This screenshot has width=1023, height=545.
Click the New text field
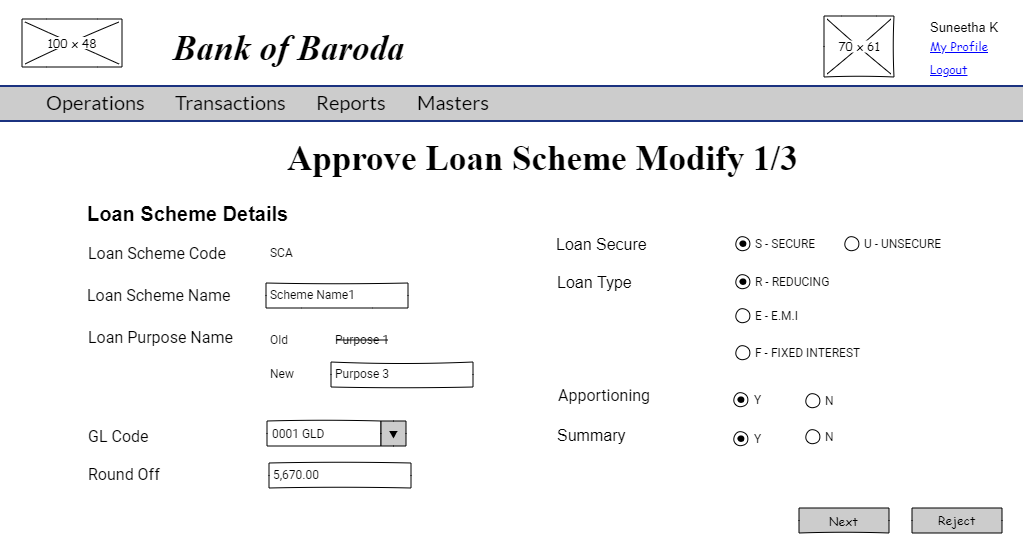(293, 374)
